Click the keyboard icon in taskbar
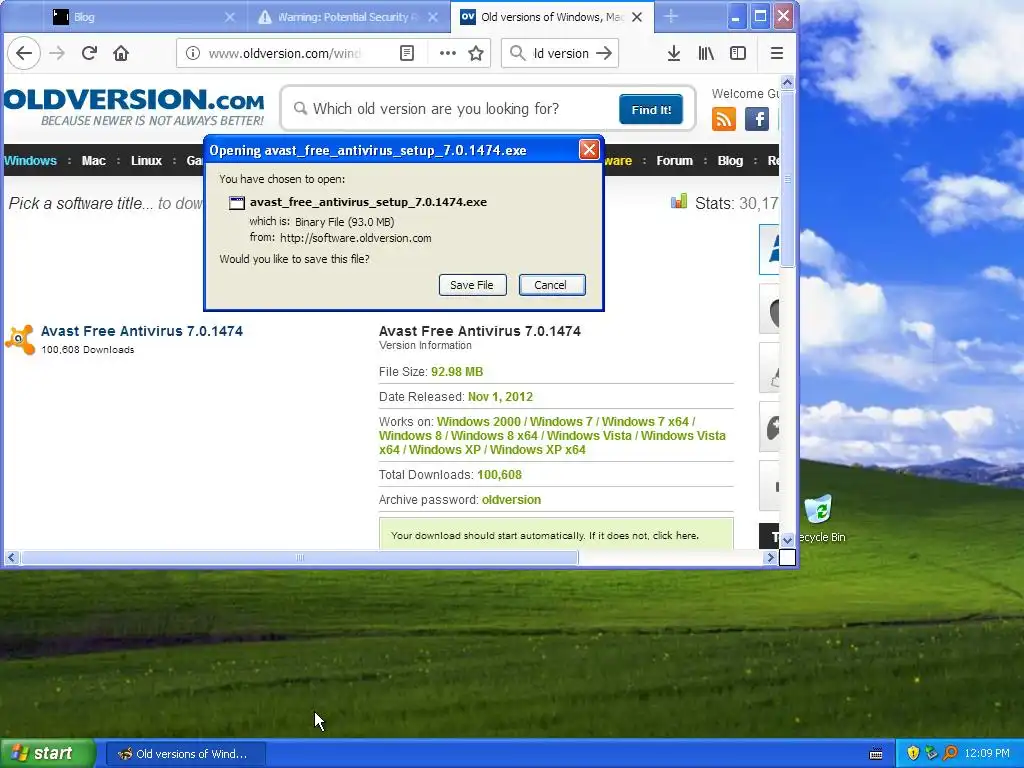This screenshot has width=1024, height=768. [x=876, y=754]
